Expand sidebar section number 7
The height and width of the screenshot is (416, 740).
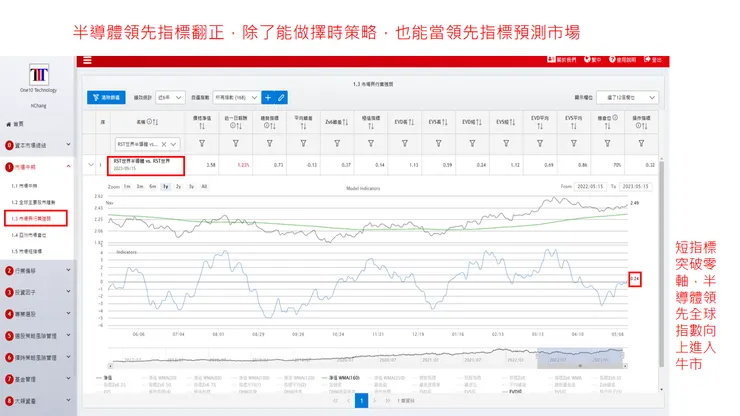coord(38,379)
